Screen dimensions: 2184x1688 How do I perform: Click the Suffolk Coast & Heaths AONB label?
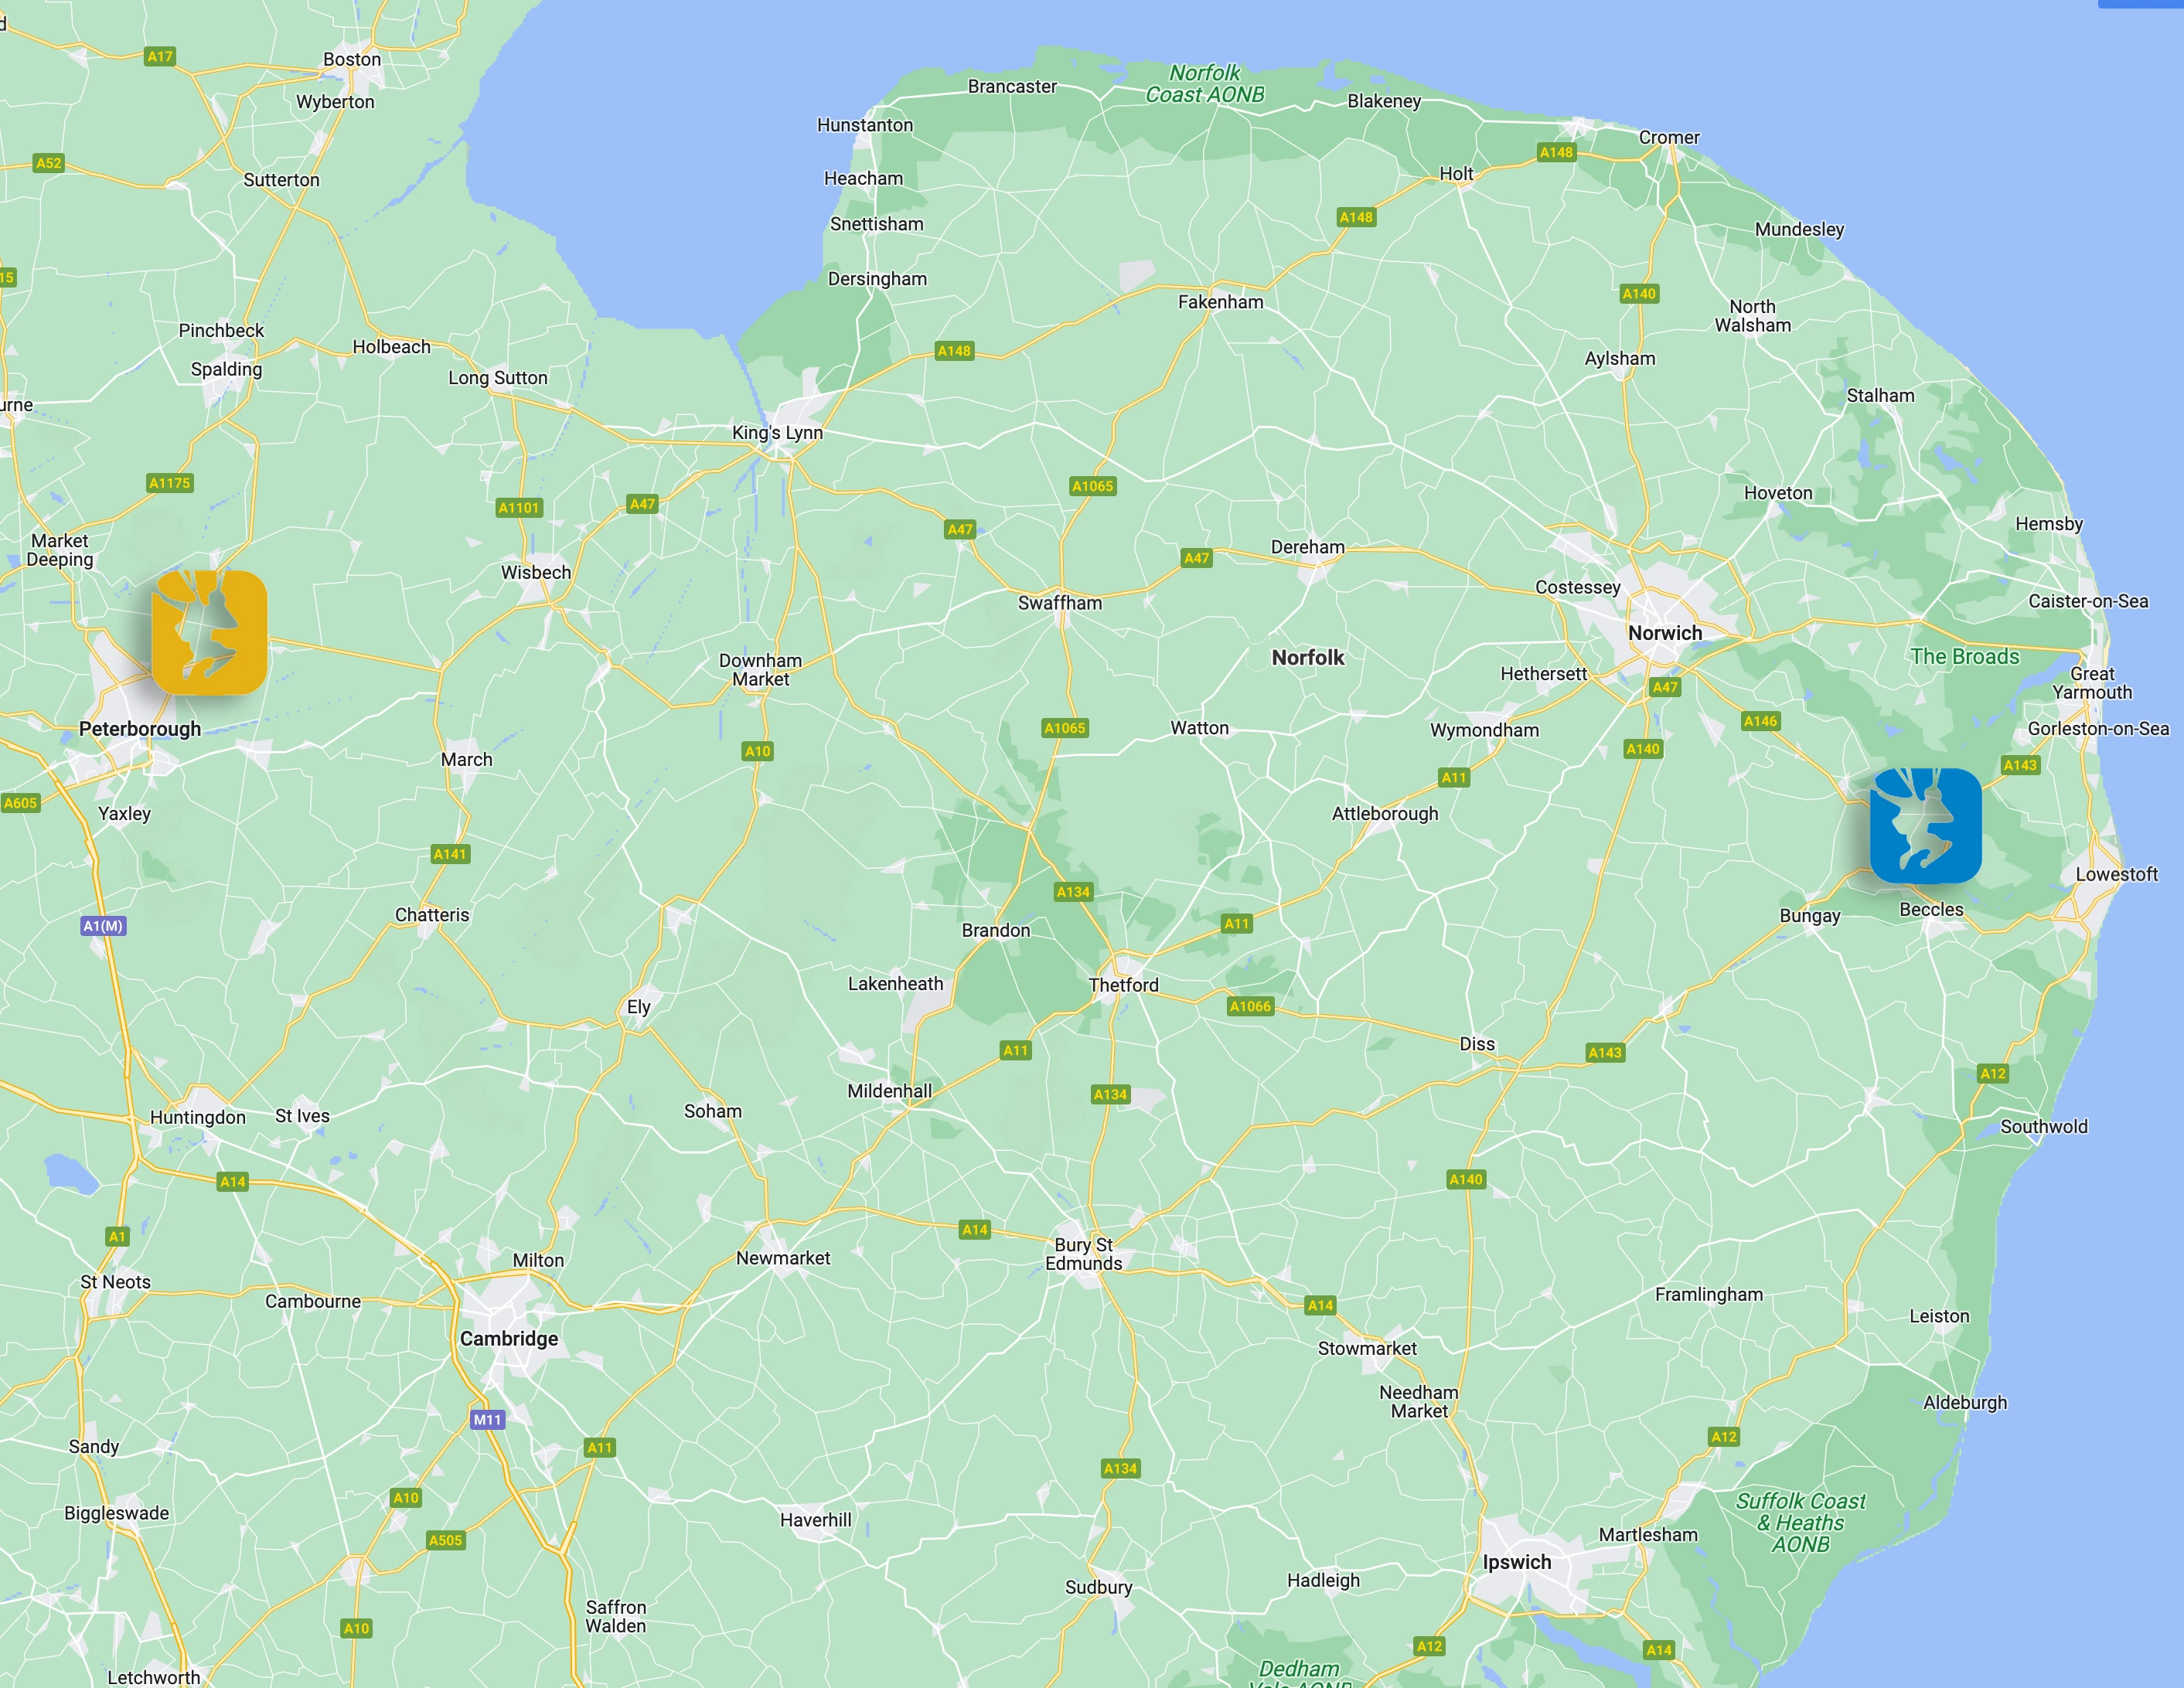pos(1800,1522)
